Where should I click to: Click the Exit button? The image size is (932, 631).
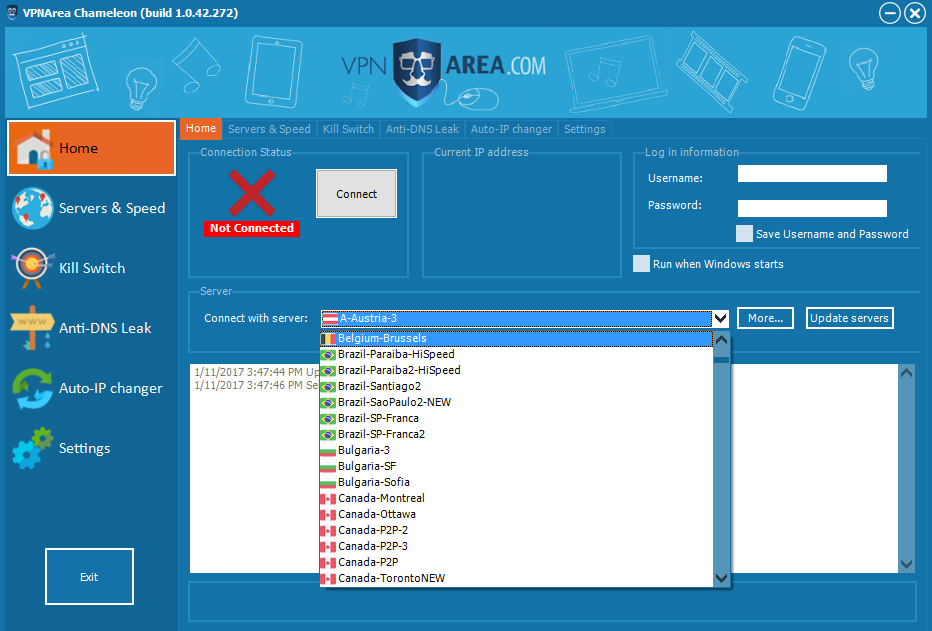click(x=89, y=576)
